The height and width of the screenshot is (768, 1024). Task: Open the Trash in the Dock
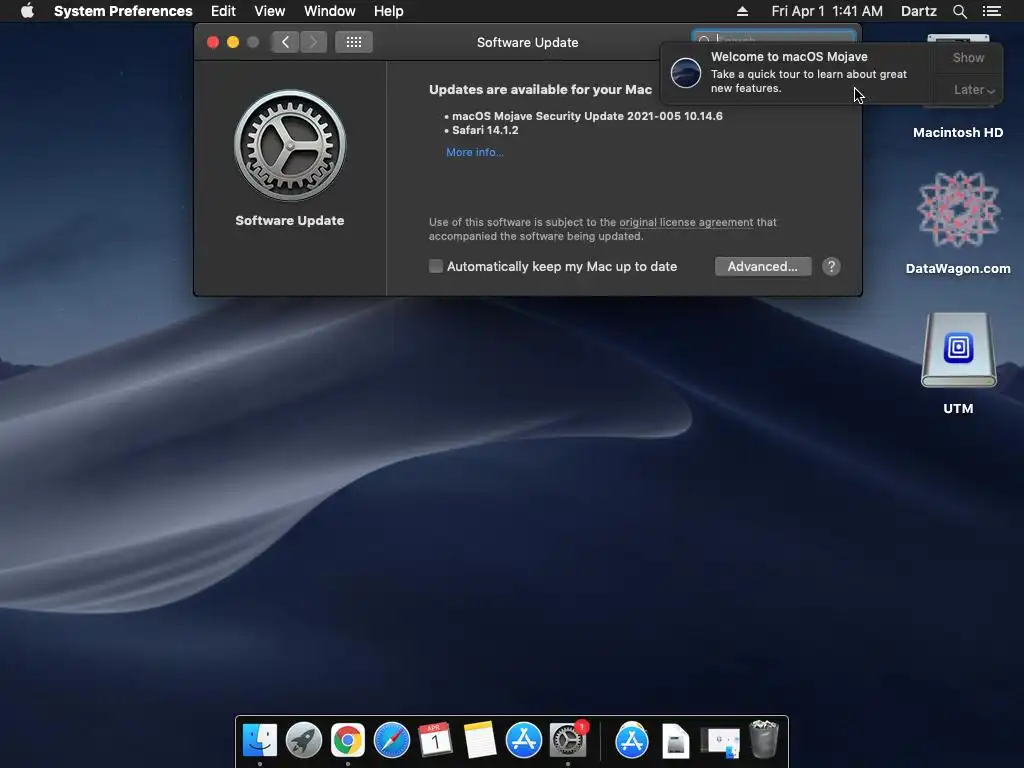[764, 739]
